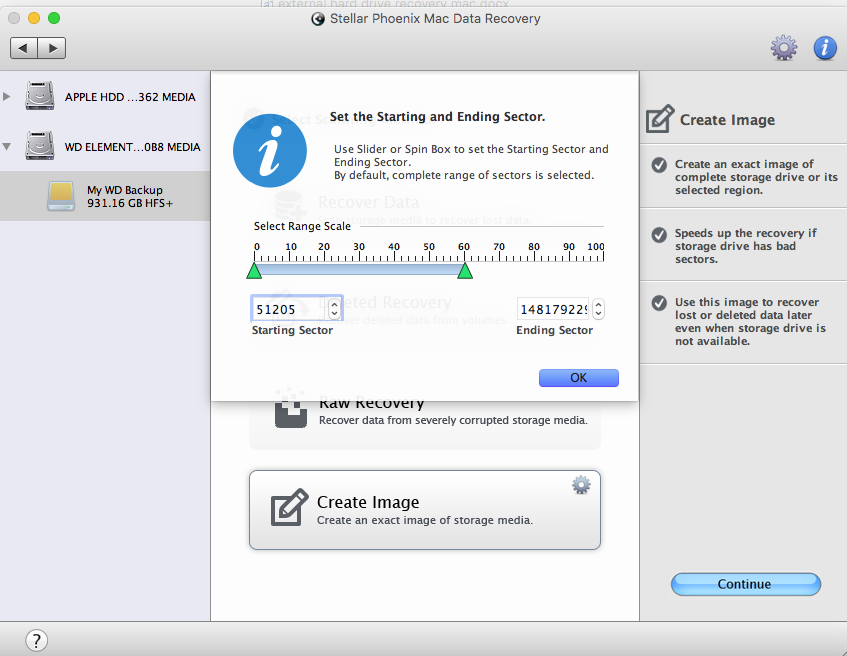Click the 'Select Range Scale' label

click(x=302, y=226)
